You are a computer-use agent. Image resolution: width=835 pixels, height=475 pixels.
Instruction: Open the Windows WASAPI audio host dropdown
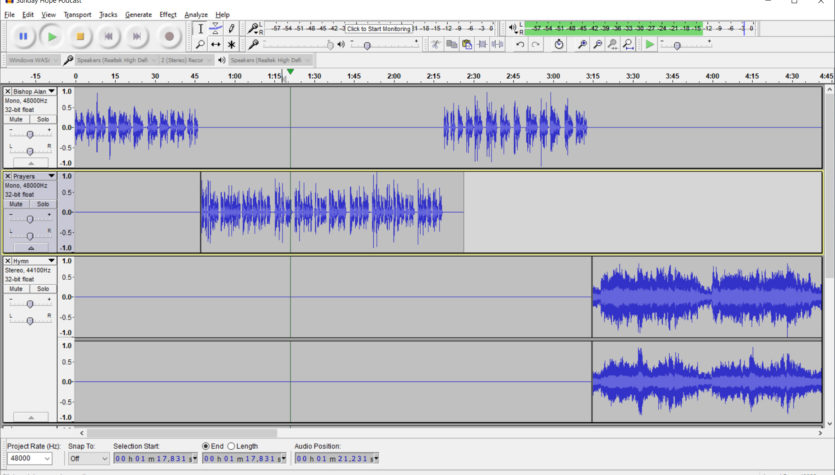click(x=32, y=60)
